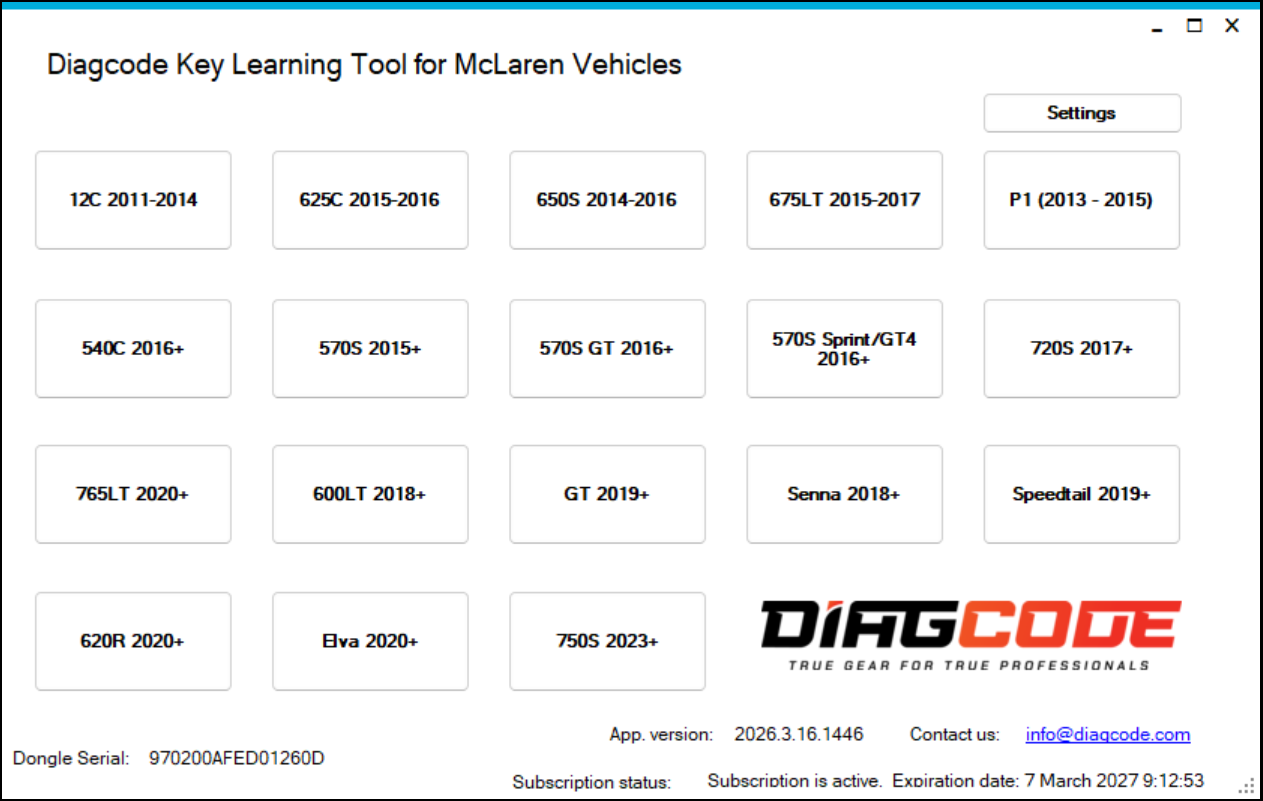Select the P1 (2013 - 2015) model
This screenshot has height=801, width=1263.
(x=1081, y=199)
